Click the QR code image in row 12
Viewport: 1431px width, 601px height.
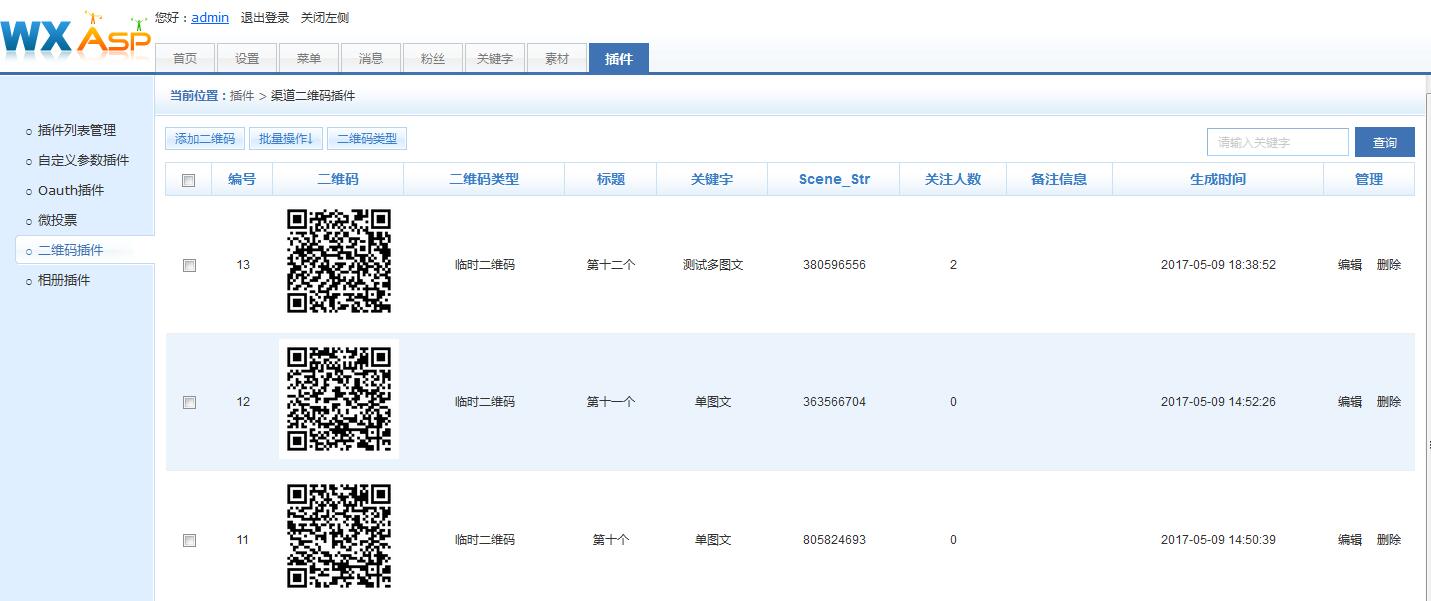pos(339,399)
